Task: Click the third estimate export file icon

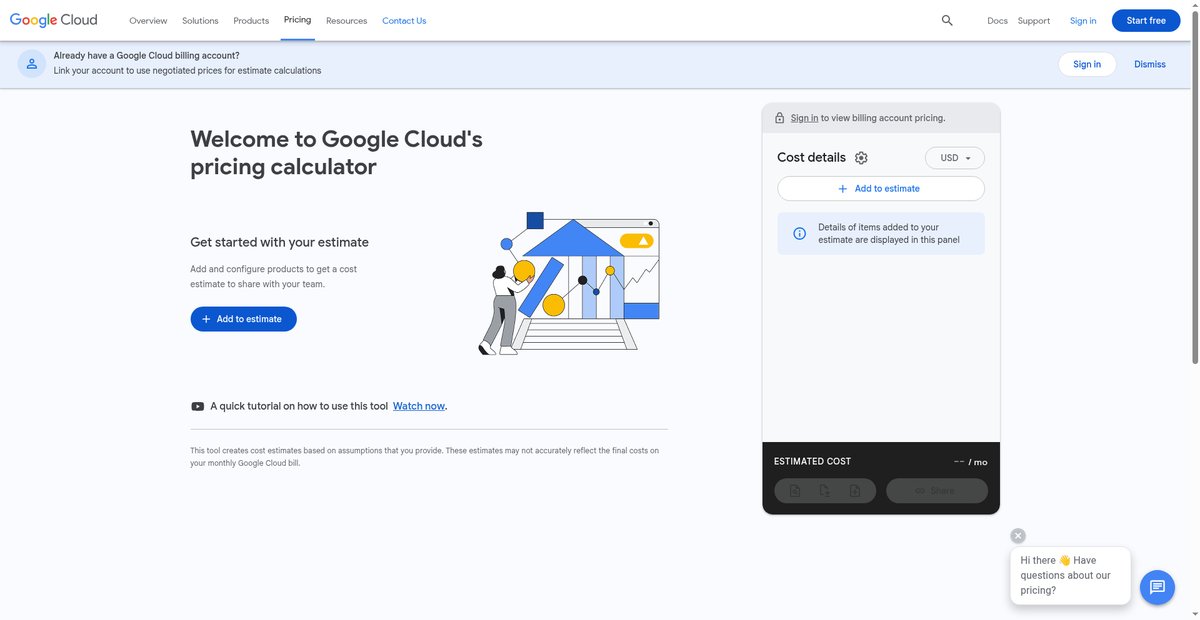Action: pyautogui.click(x=855, y=491)
